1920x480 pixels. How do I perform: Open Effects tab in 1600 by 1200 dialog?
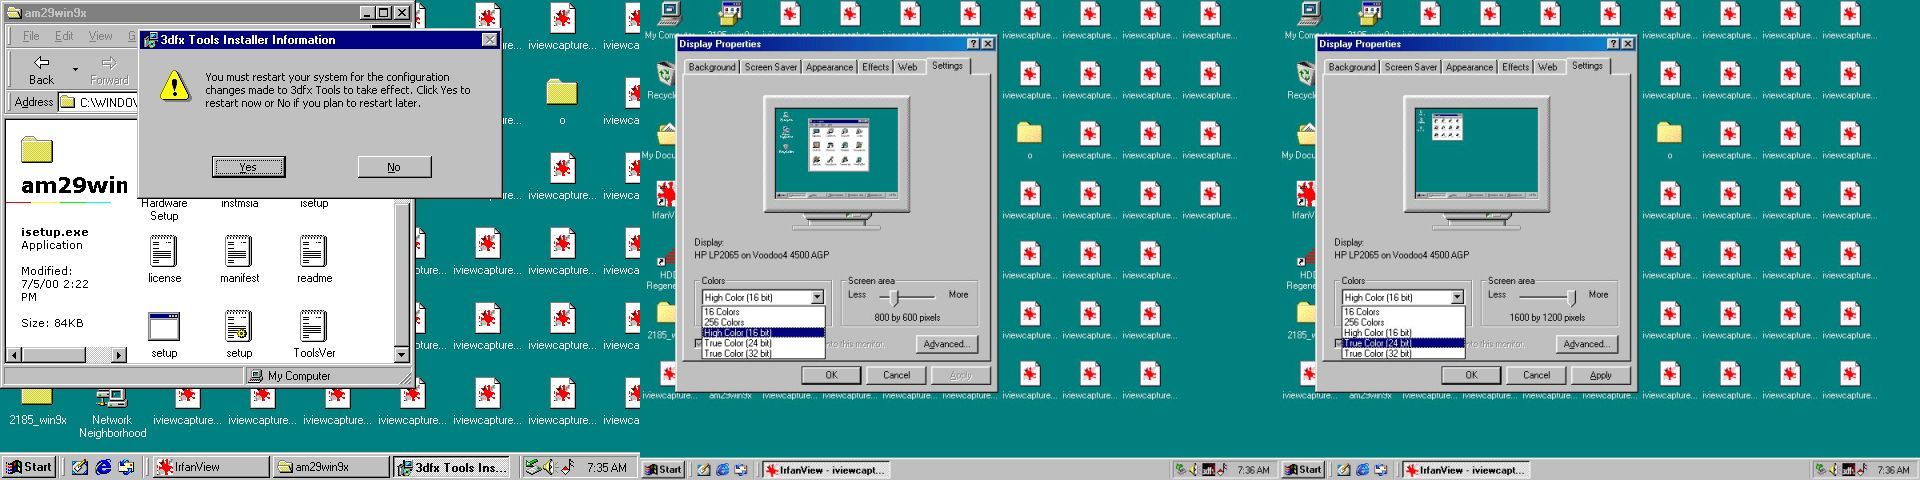click(x=1515, y=67)
